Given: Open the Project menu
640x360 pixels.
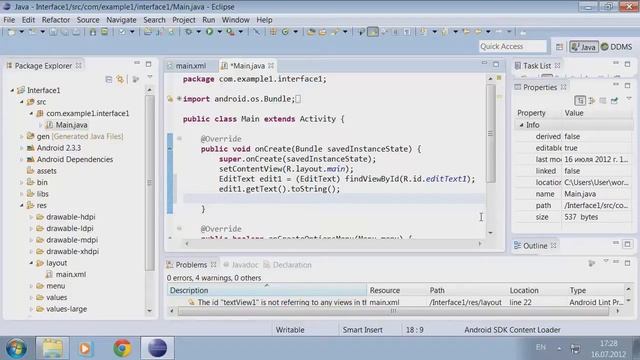Looking at the screenshot, I should (x=184, y=20).
